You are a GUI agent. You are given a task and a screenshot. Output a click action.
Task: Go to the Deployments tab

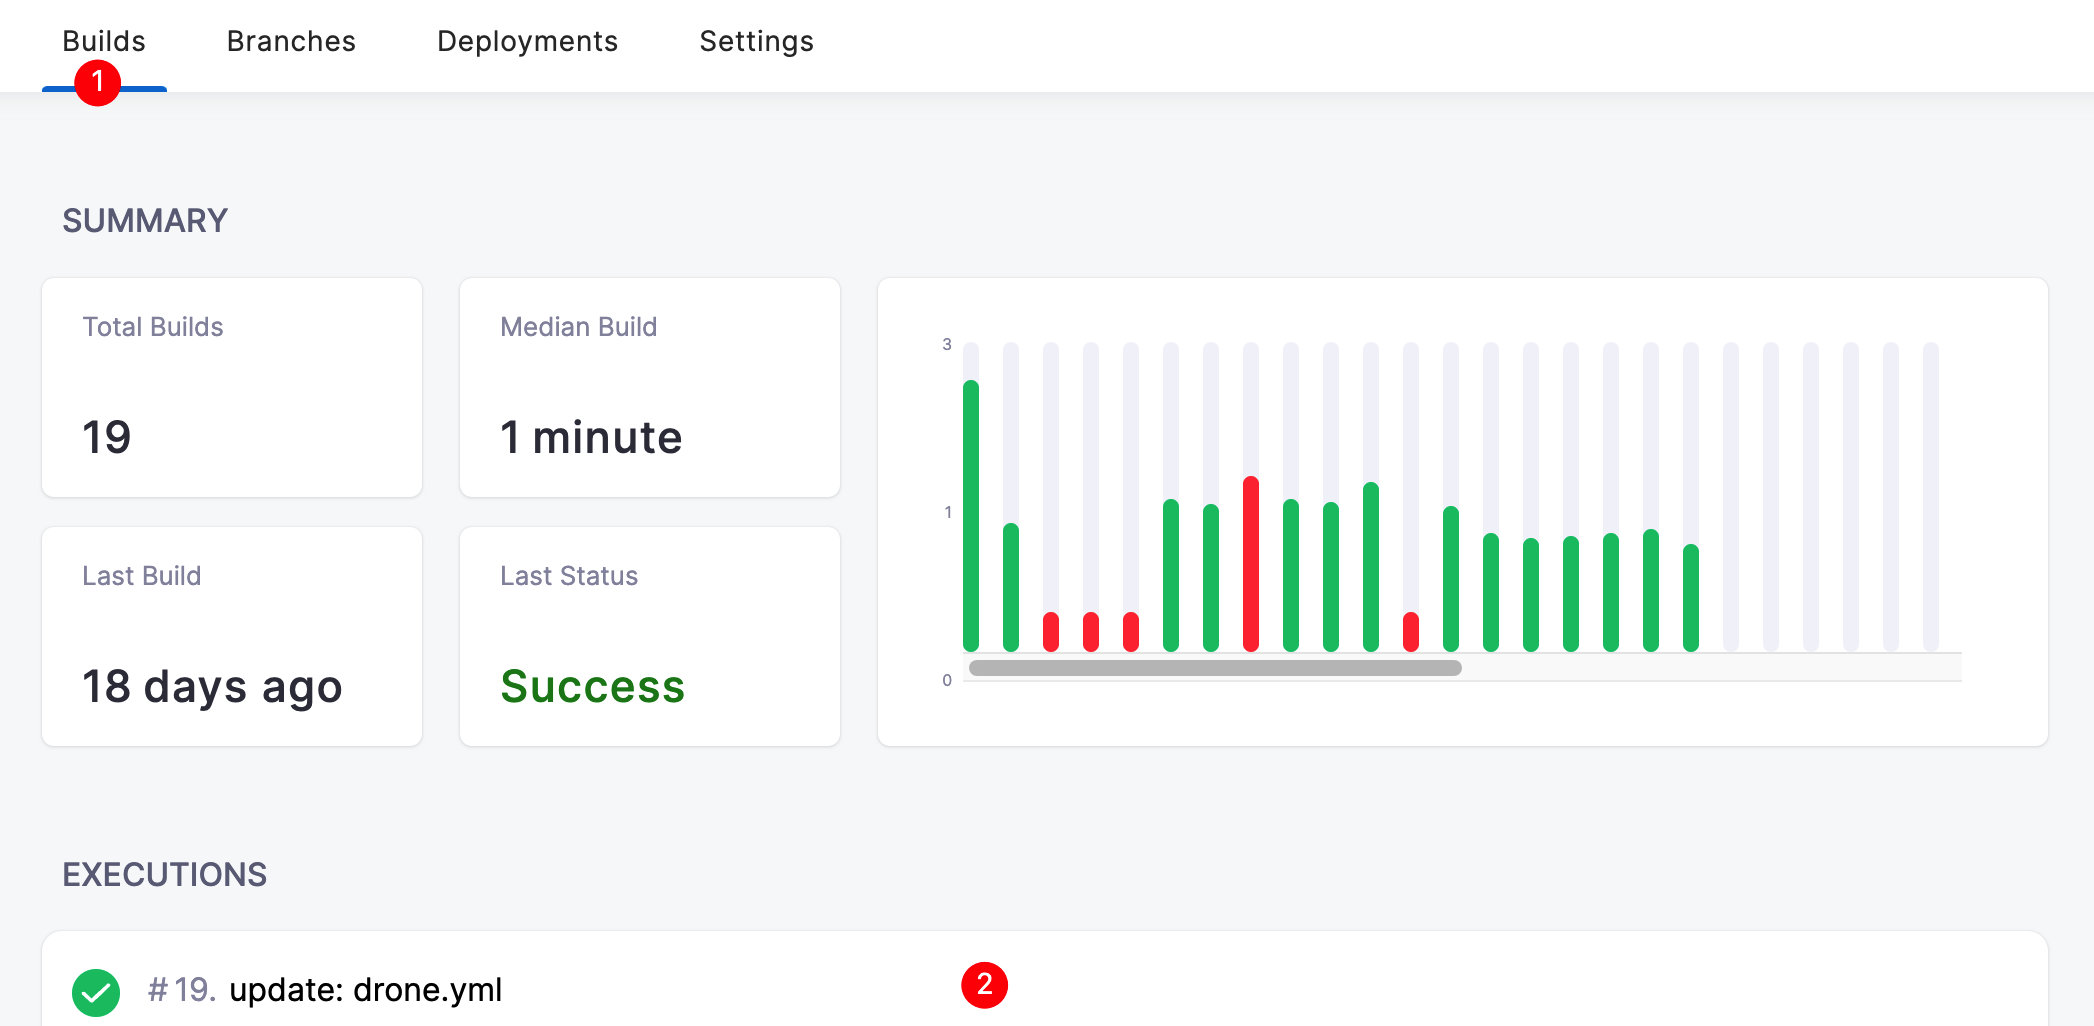(527, 41)
